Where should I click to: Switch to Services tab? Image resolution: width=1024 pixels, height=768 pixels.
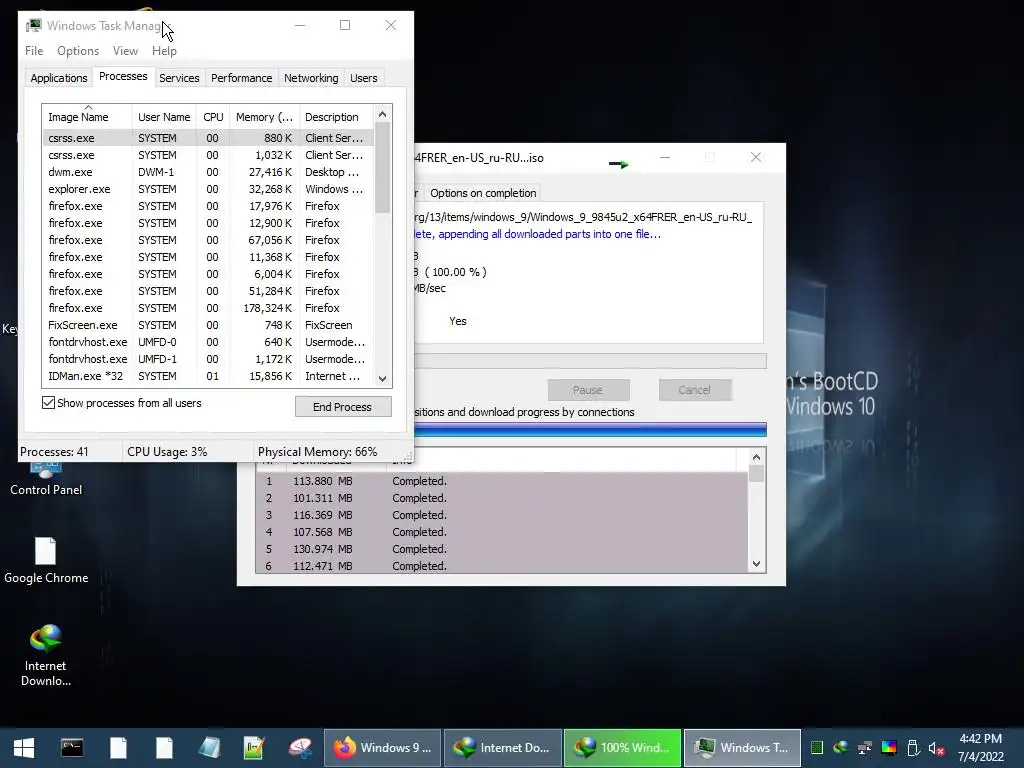(x=179, y=78)
